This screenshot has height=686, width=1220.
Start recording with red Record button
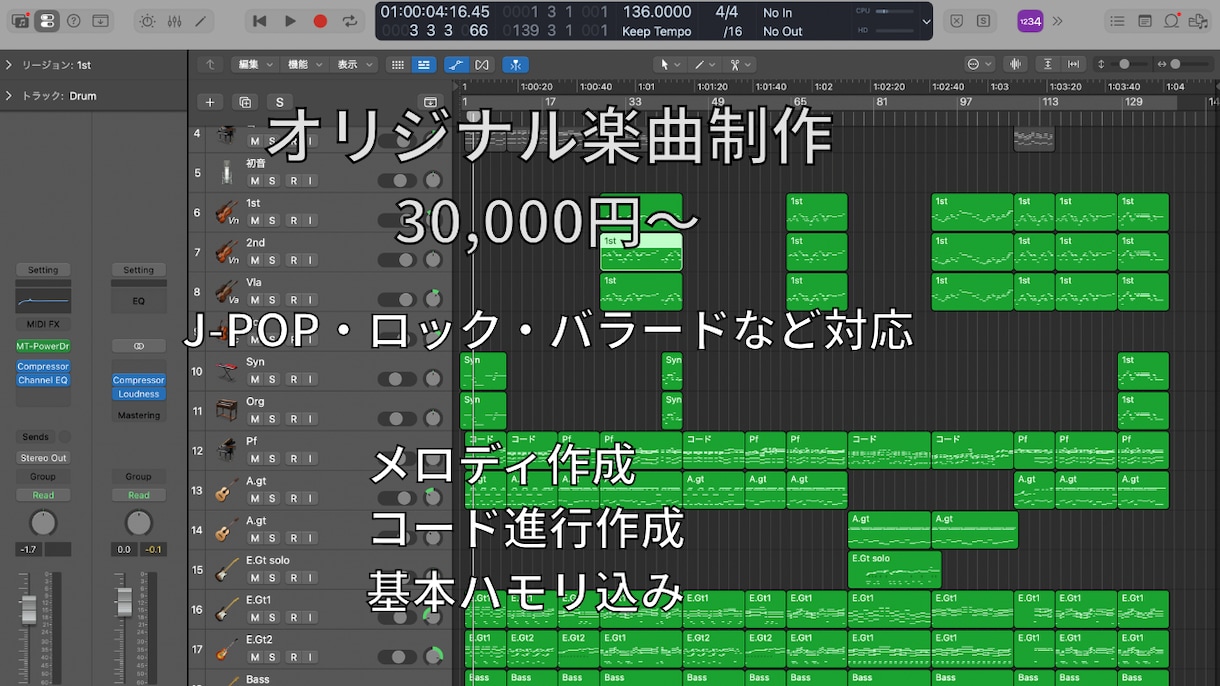(x=320, y=21)
